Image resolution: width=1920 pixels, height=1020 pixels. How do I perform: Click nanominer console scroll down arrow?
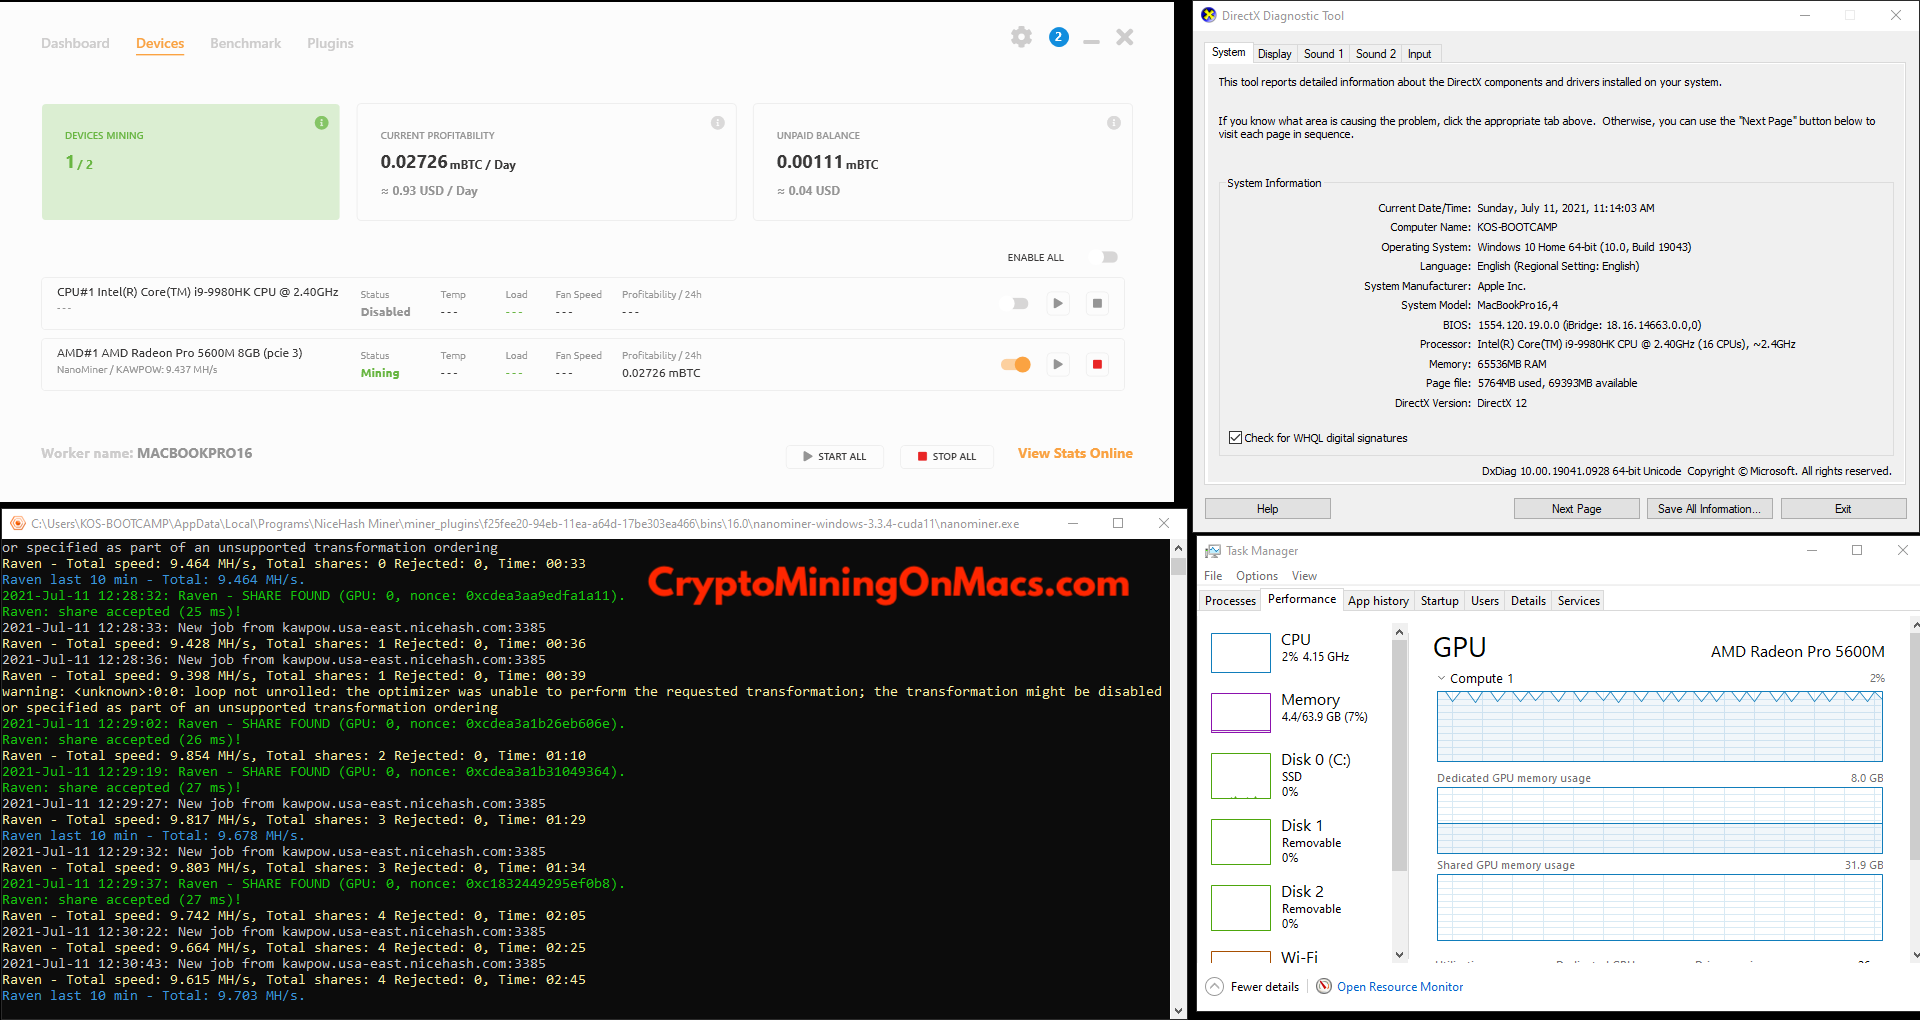pos(1178,1010)
